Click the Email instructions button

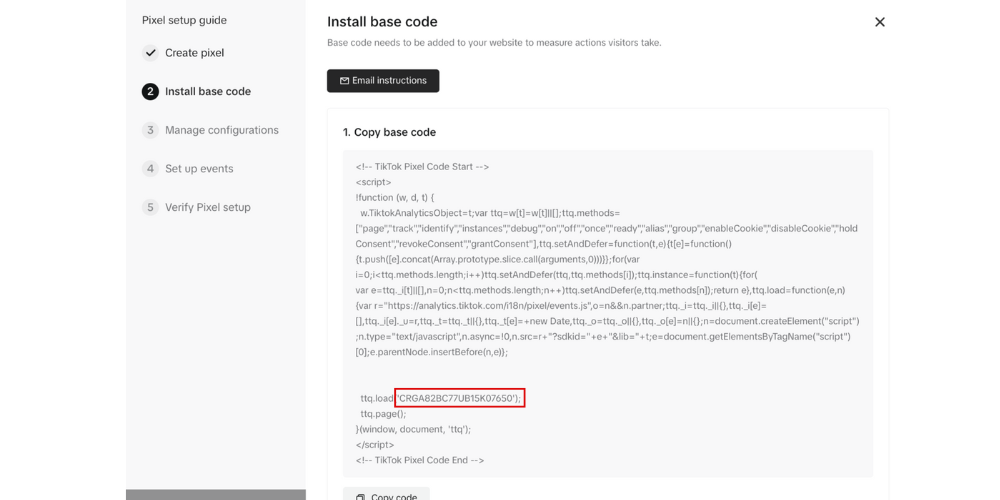[383, 81]
